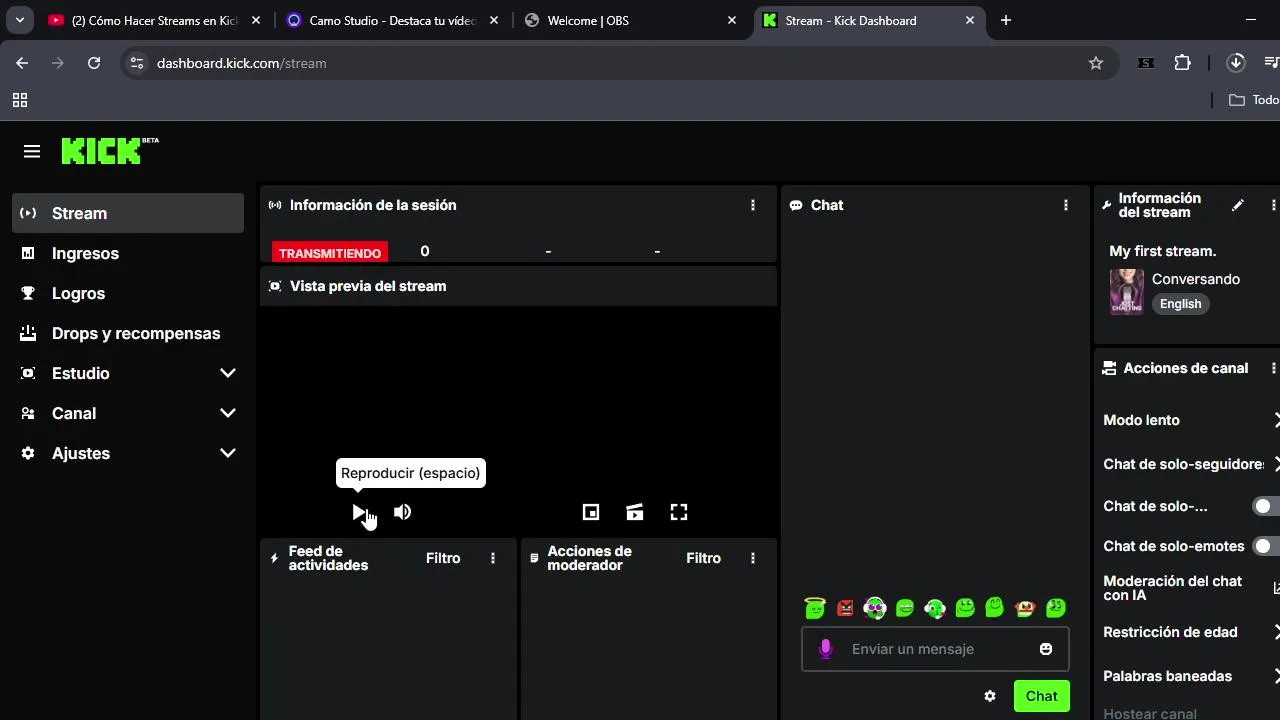Open the tab search dropdown arrow
The image size is (1280, 720).
pos(20,20)
